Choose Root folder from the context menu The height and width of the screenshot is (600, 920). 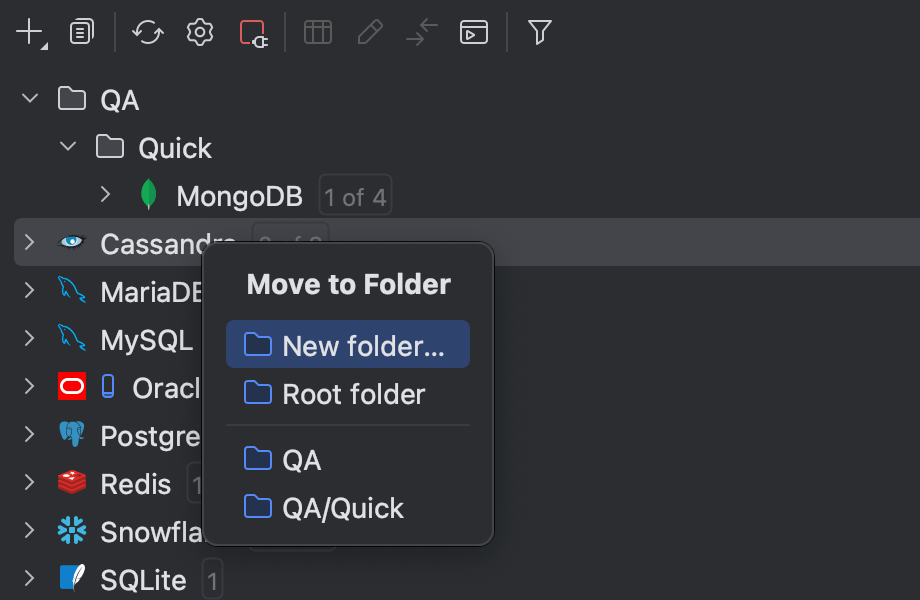352,394
